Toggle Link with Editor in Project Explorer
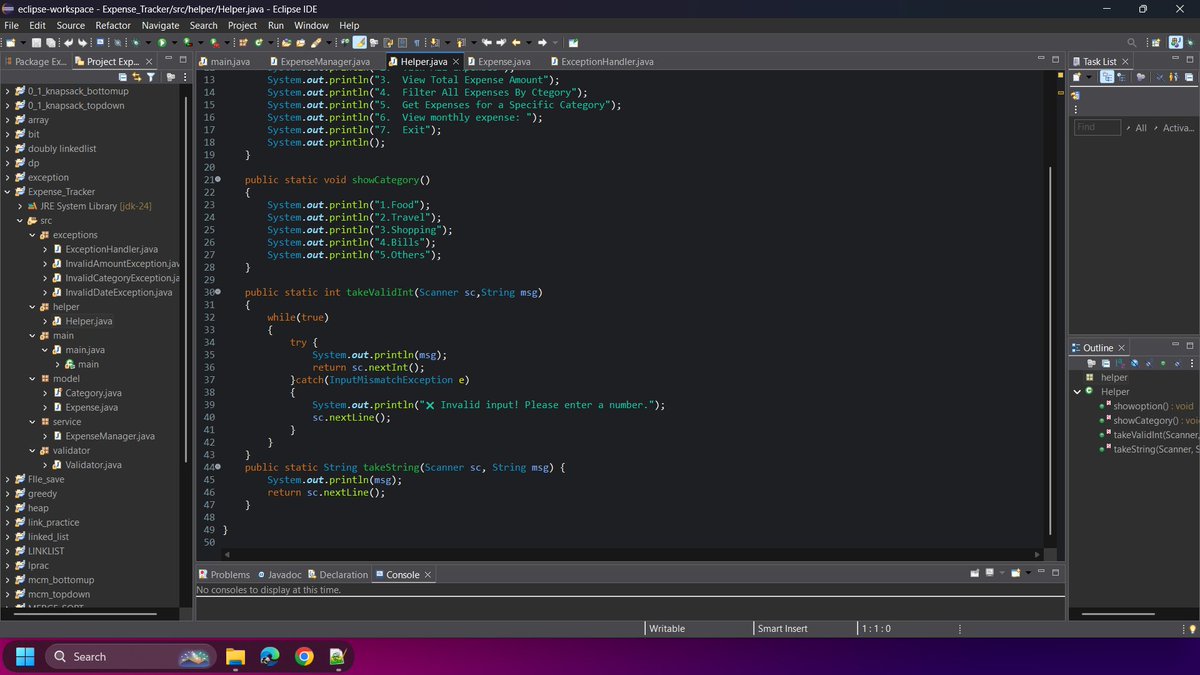Viewport: 1200px width, 675px height. pos(137,77)
